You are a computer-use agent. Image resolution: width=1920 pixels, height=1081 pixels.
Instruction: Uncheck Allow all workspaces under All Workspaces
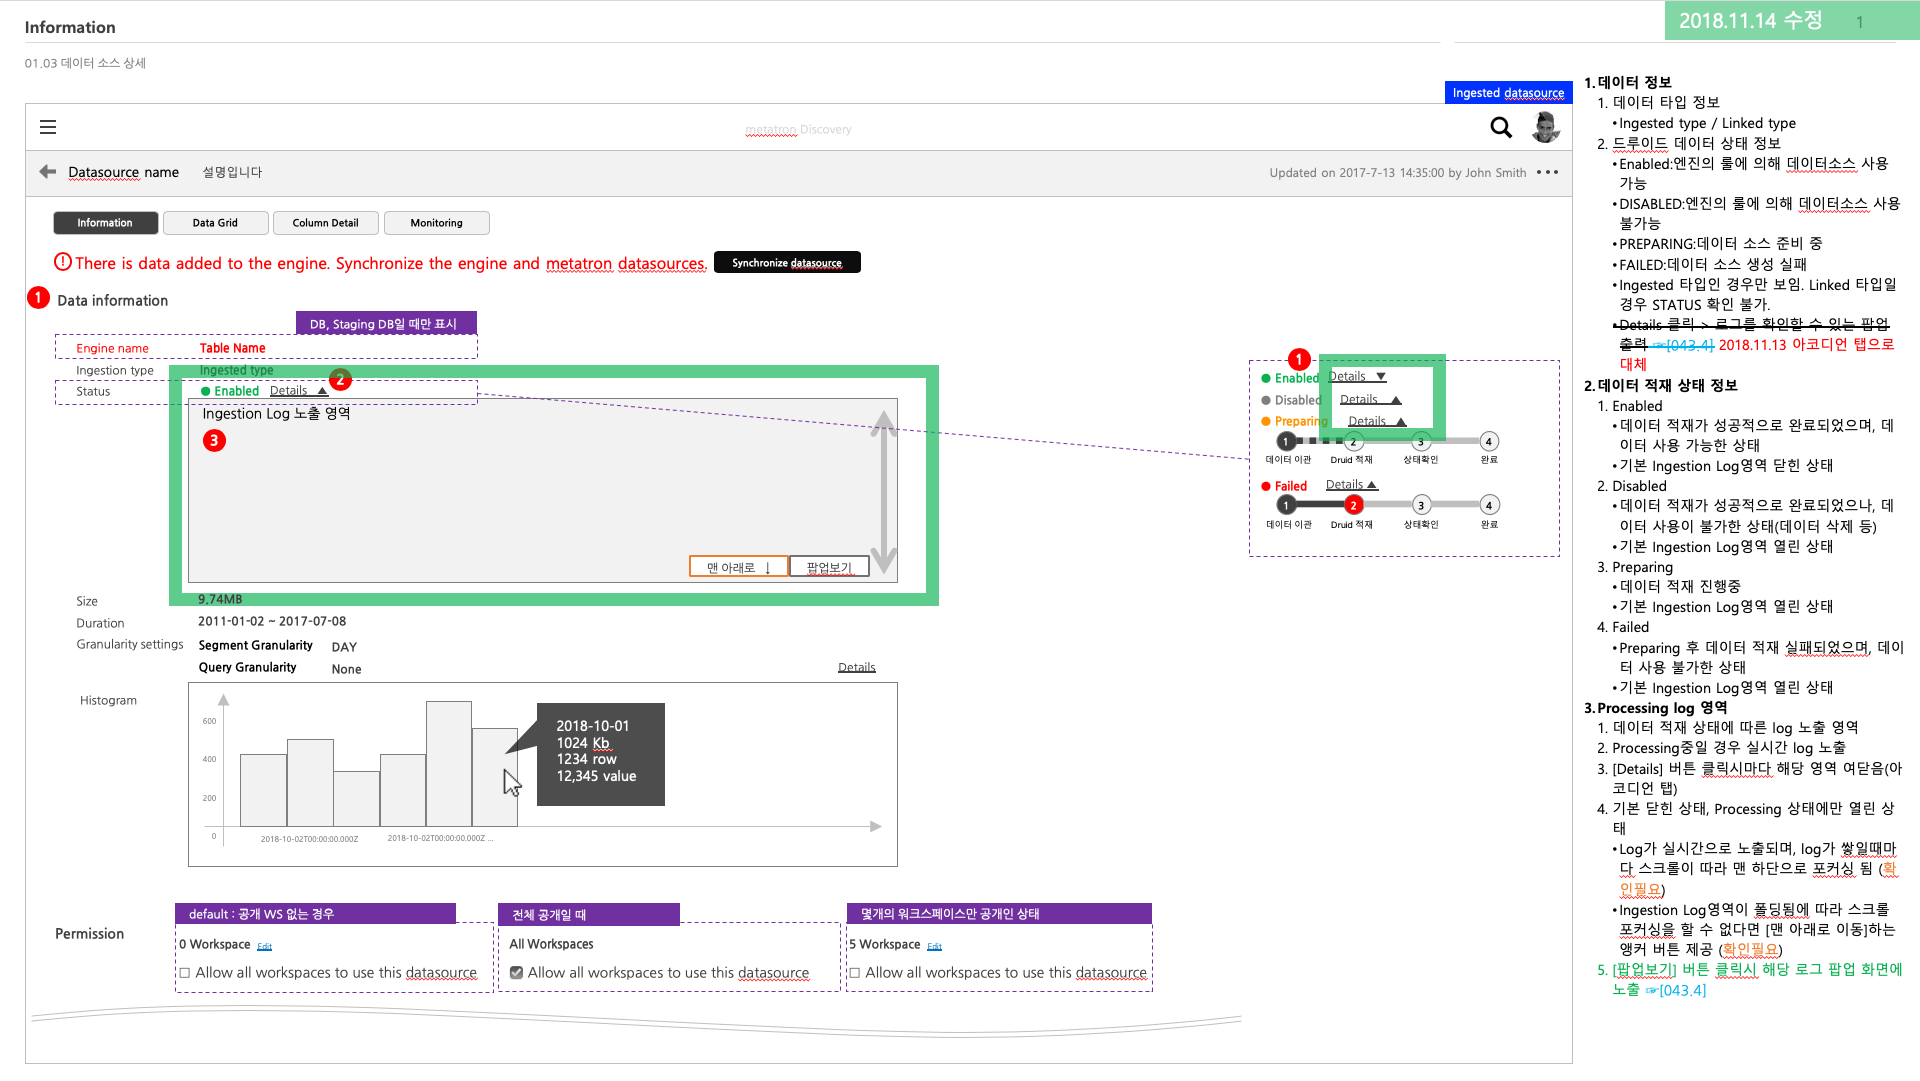tap(516, 972)
